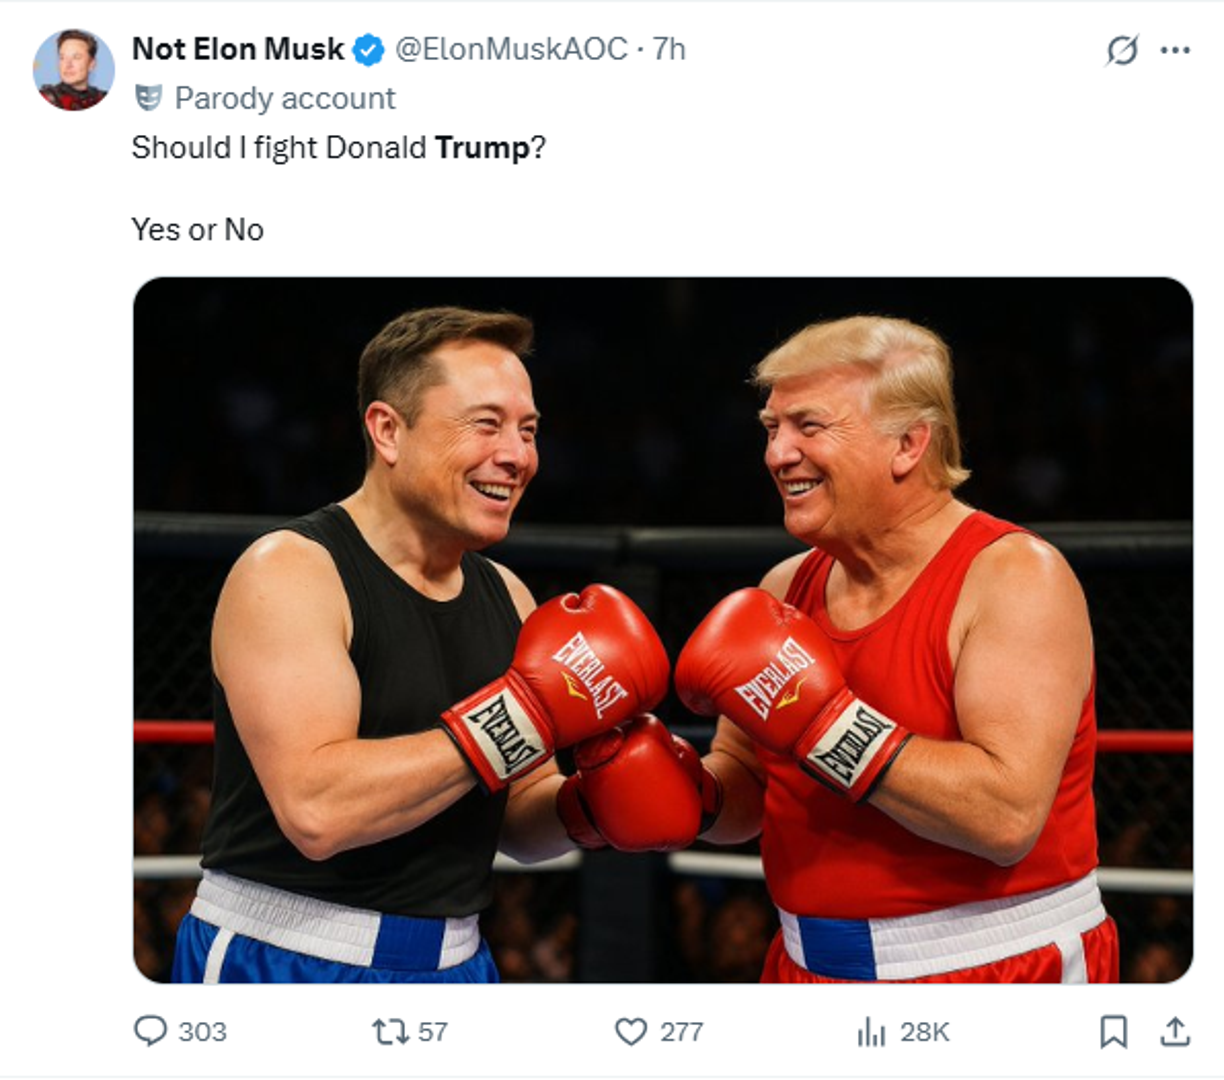The width and height of the screenshot is (1224, 1080).
Task: Click the reply speech bubble icon
Action: (x=150, y=1031)
